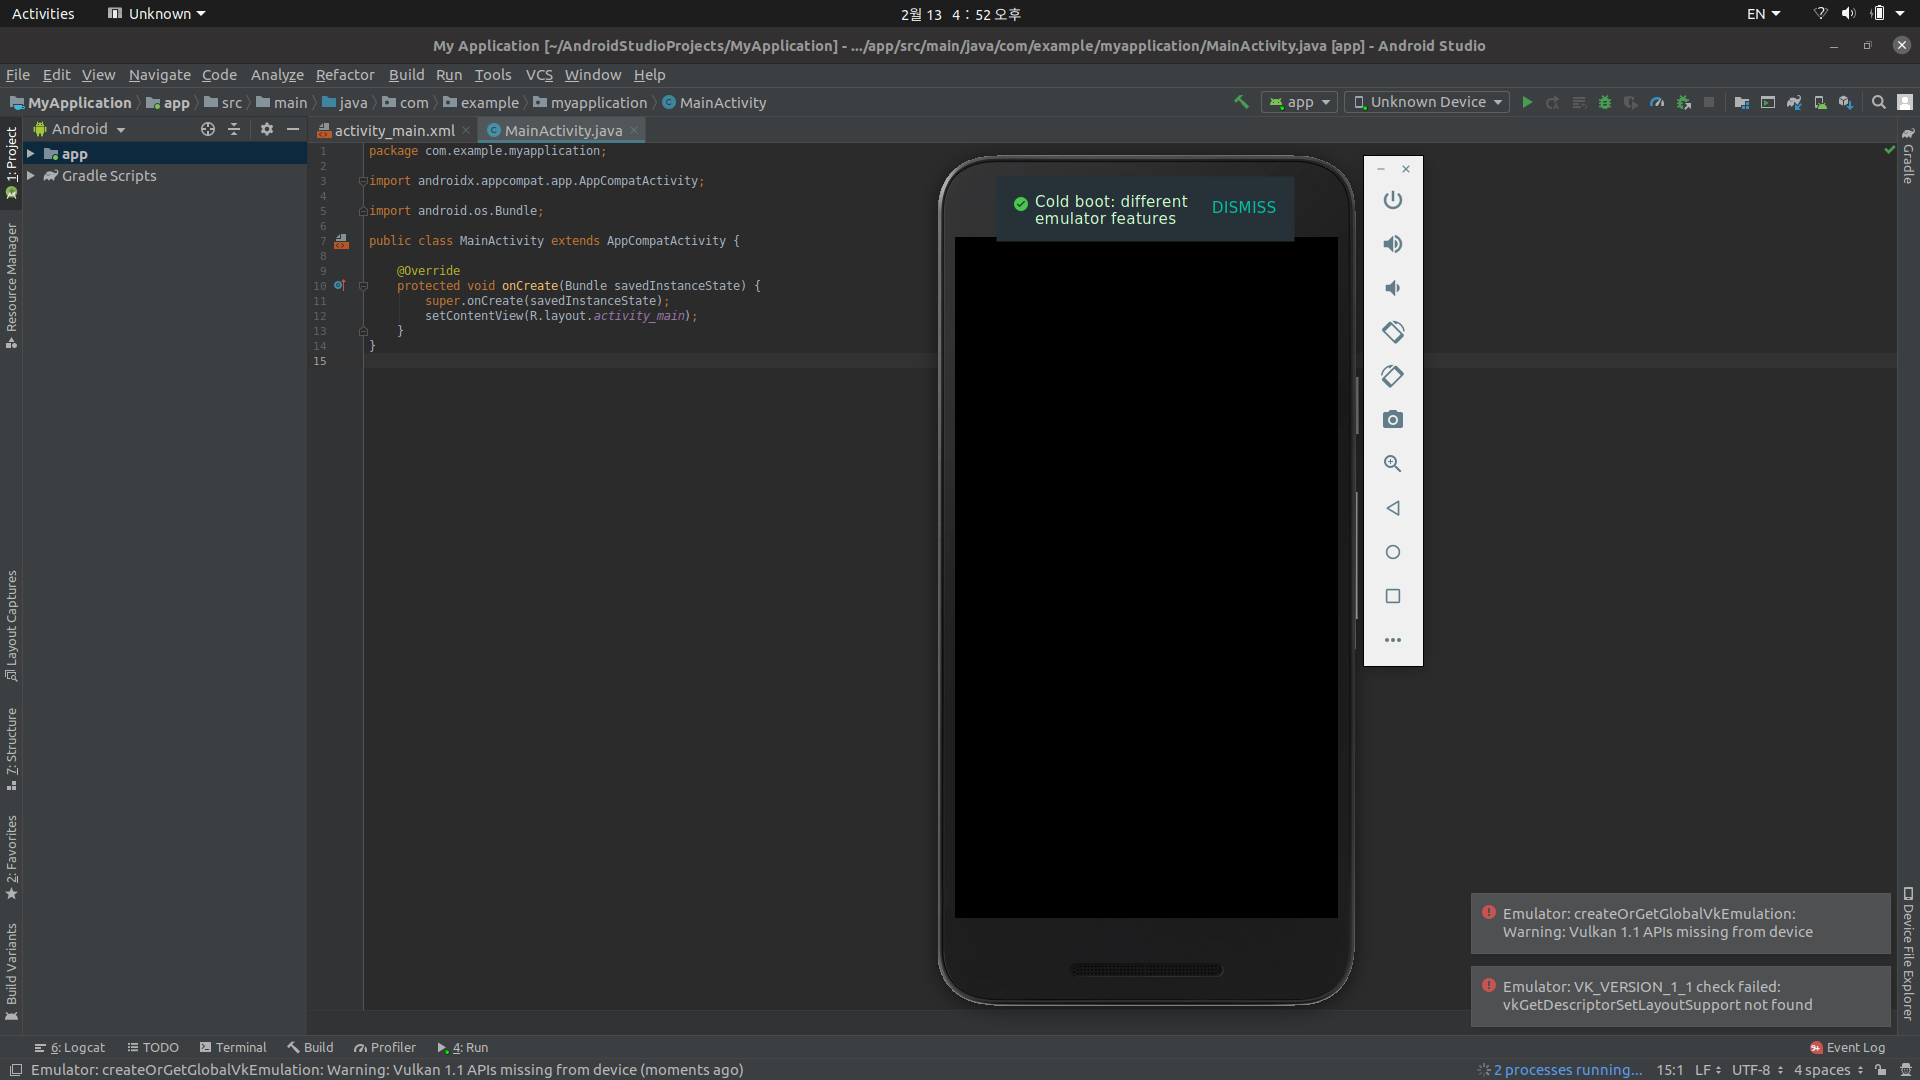Open the Android project view dropdown
1920x1080 pixels.
pos(80,129)
